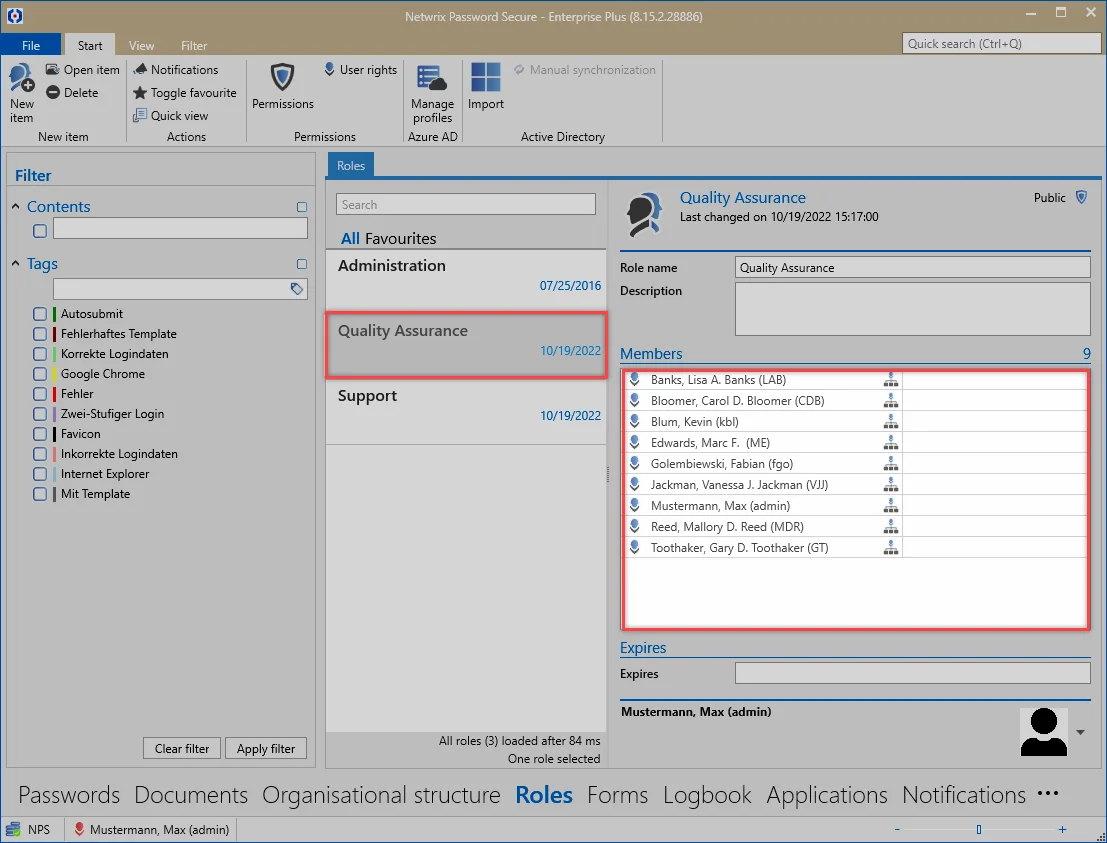The width and height of the screenshot is (1107, 843).
Task: Click the shield icon next to Public
Action: point(1081,197)
